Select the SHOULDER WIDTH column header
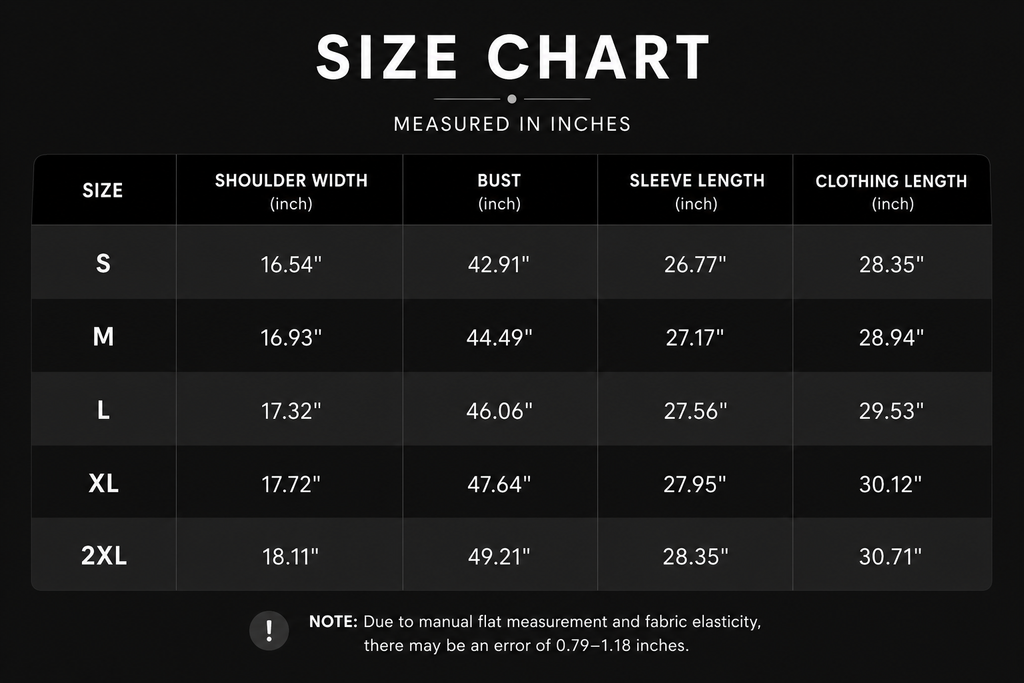This screenshot has height=683, width=1024. tap(291, 191)
